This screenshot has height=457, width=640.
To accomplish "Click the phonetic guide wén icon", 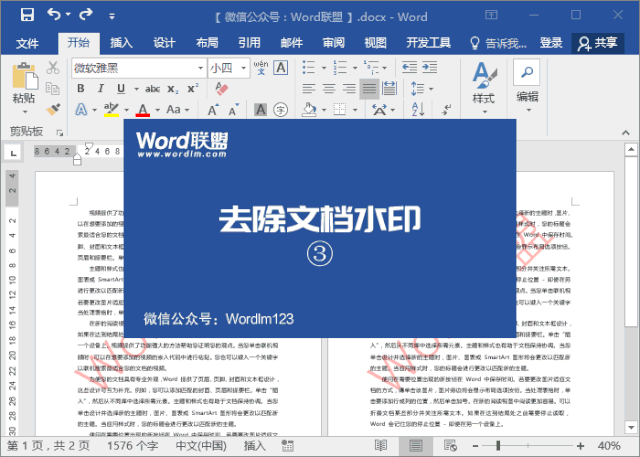I will click(x=261, y=67).
